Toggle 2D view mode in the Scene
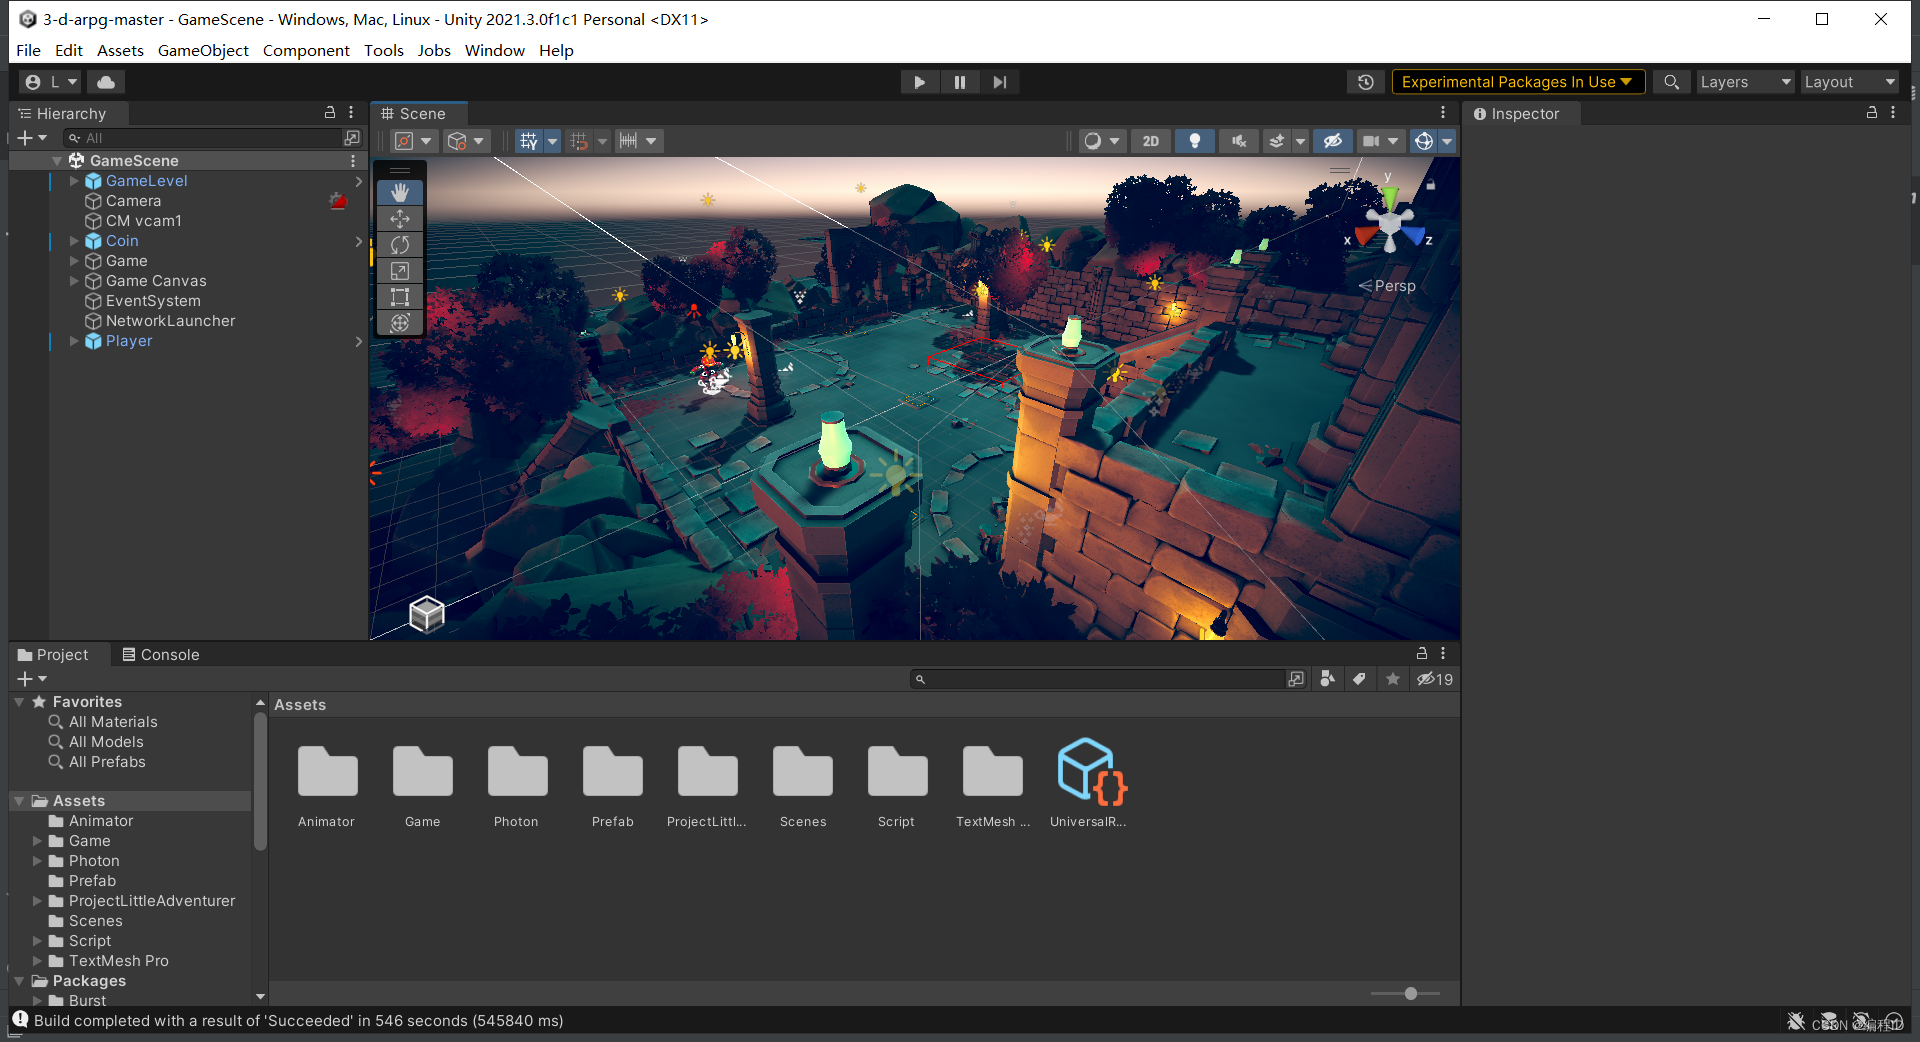The image size is (1920, 1042). (1150, 141)
